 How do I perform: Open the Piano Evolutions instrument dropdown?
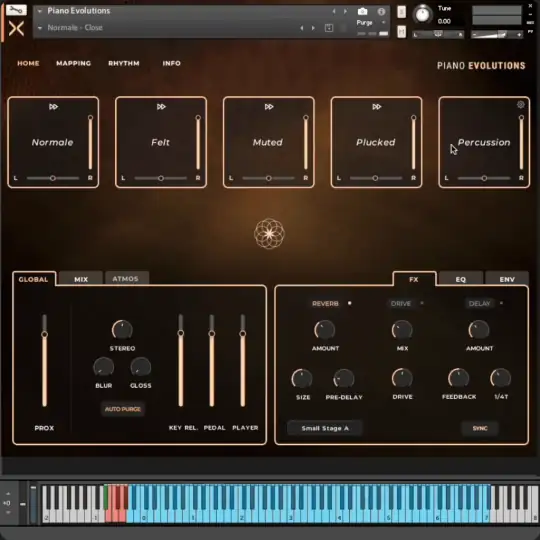point(40,11)
